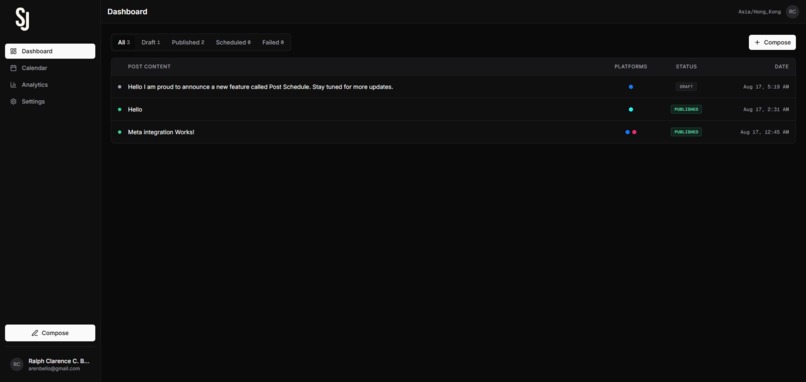
Task: Go to Analytics in sidebar
Action: tap(50, 85)
